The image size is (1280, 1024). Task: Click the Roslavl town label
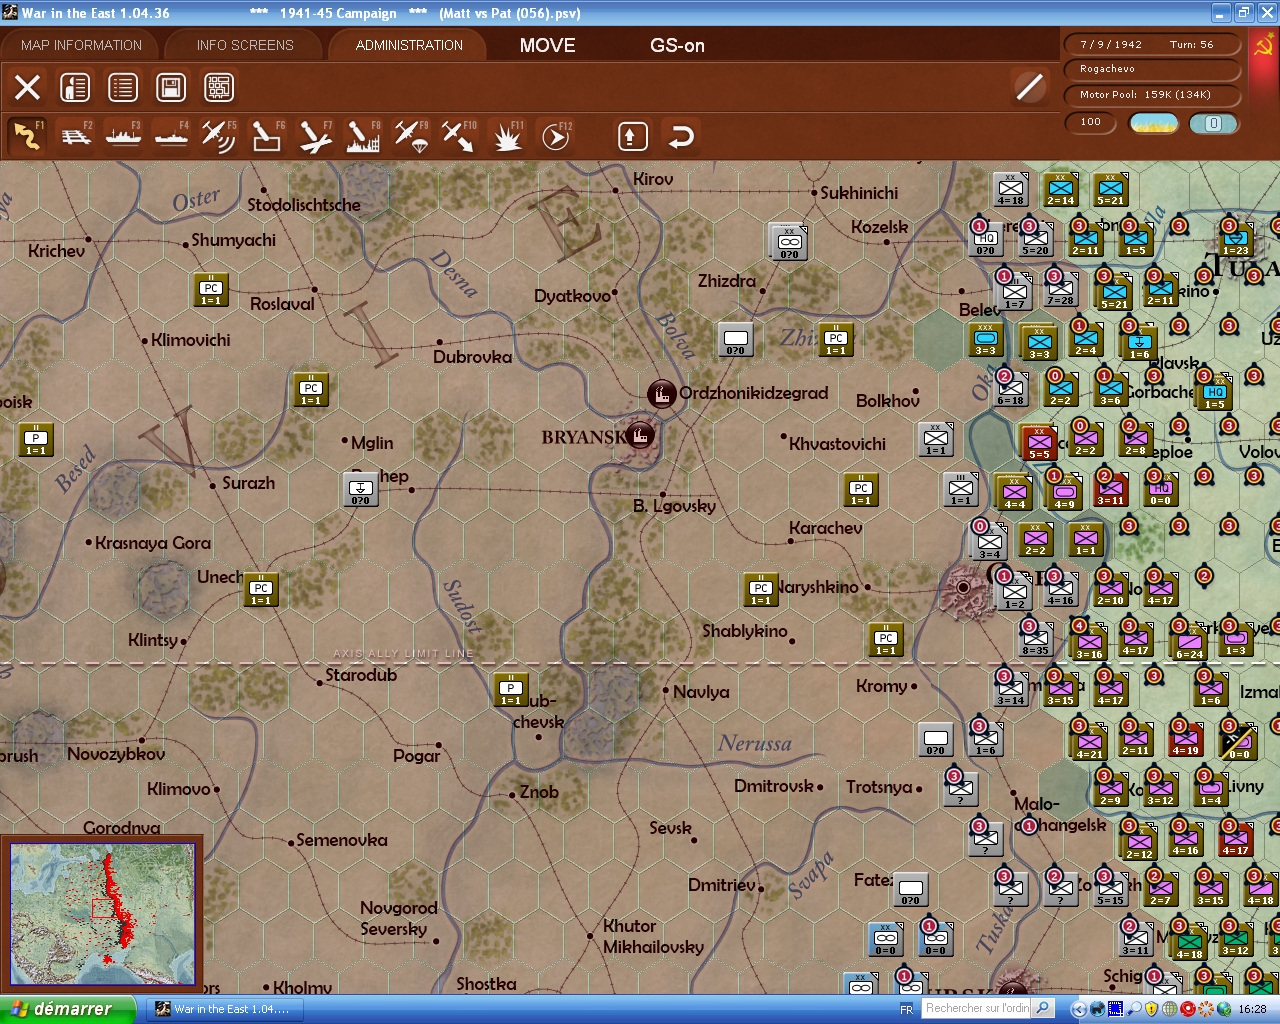point(282,304)
